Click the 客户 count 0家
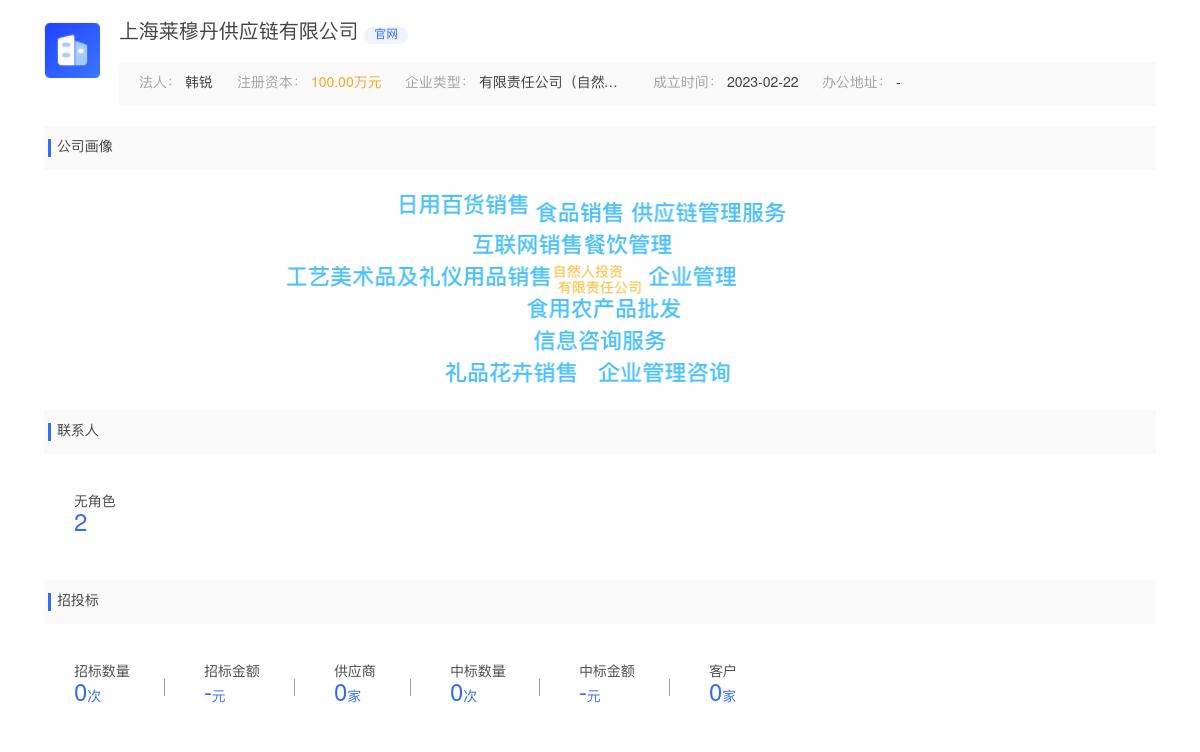 (722, 694)
